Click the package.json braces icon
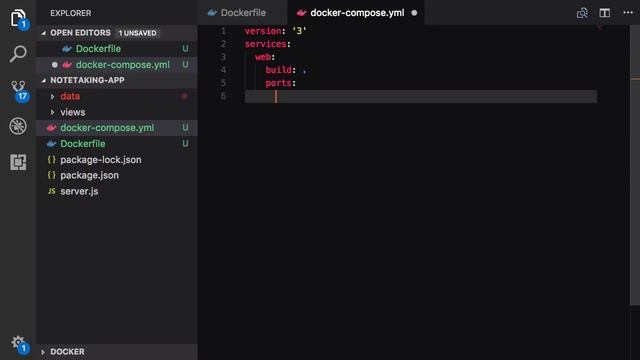Viewport: 640px width, 360px height. (51, 175)
